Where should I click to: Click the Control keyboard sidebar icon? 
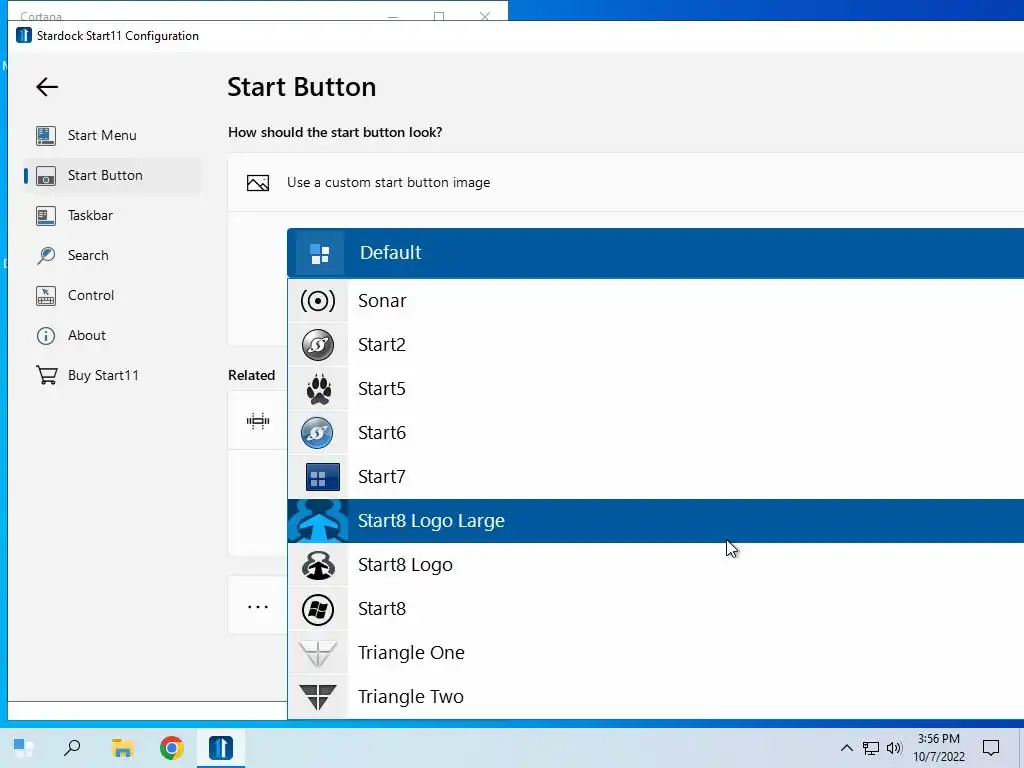click(x=46, y=295)
